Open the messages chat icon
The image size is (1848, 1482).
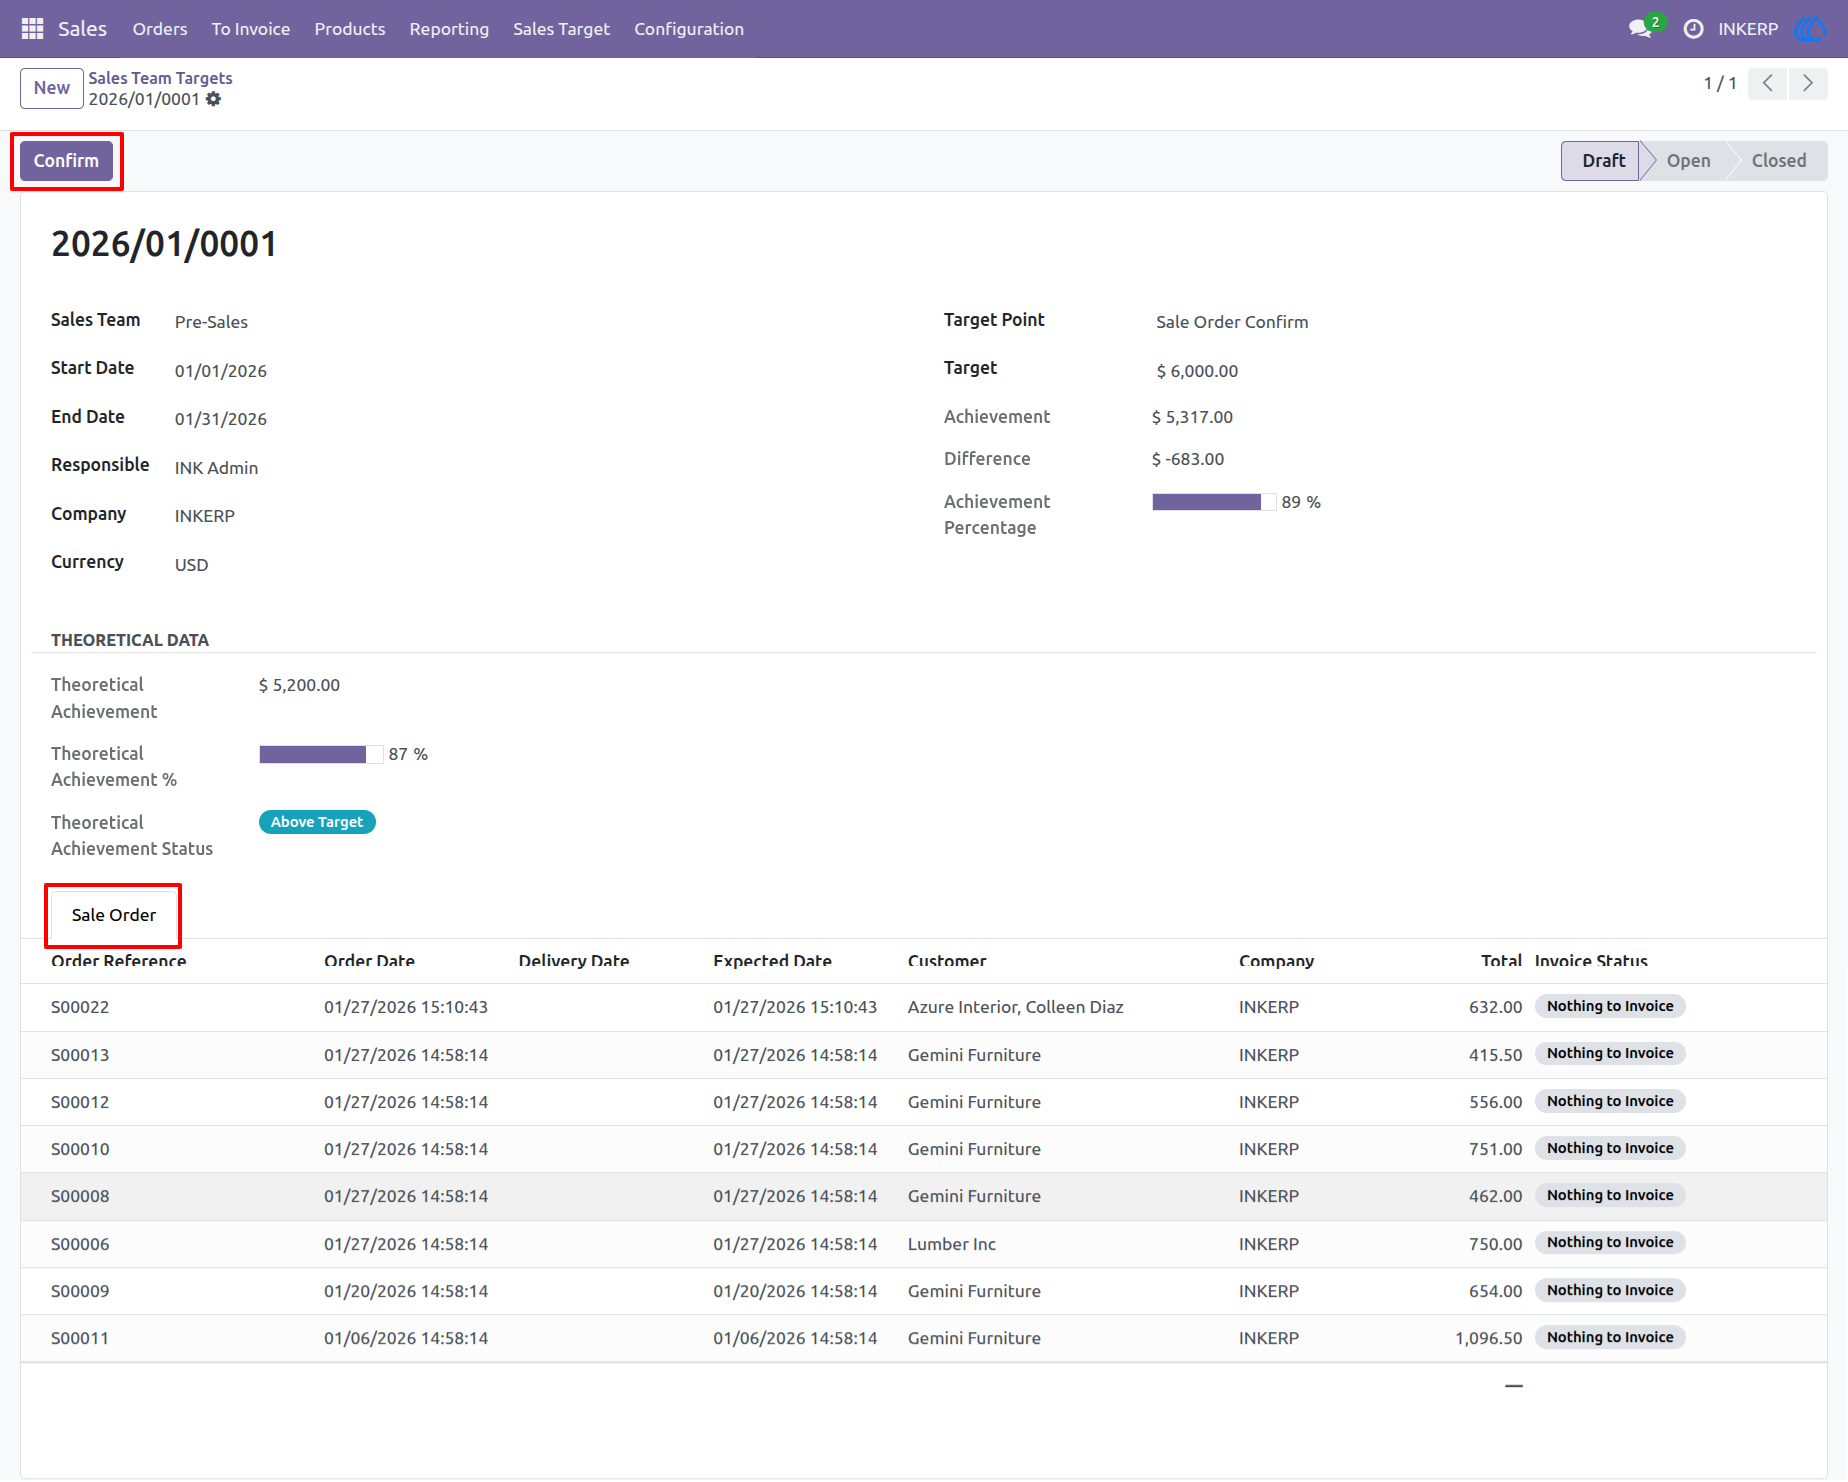tap(1640, 29)
